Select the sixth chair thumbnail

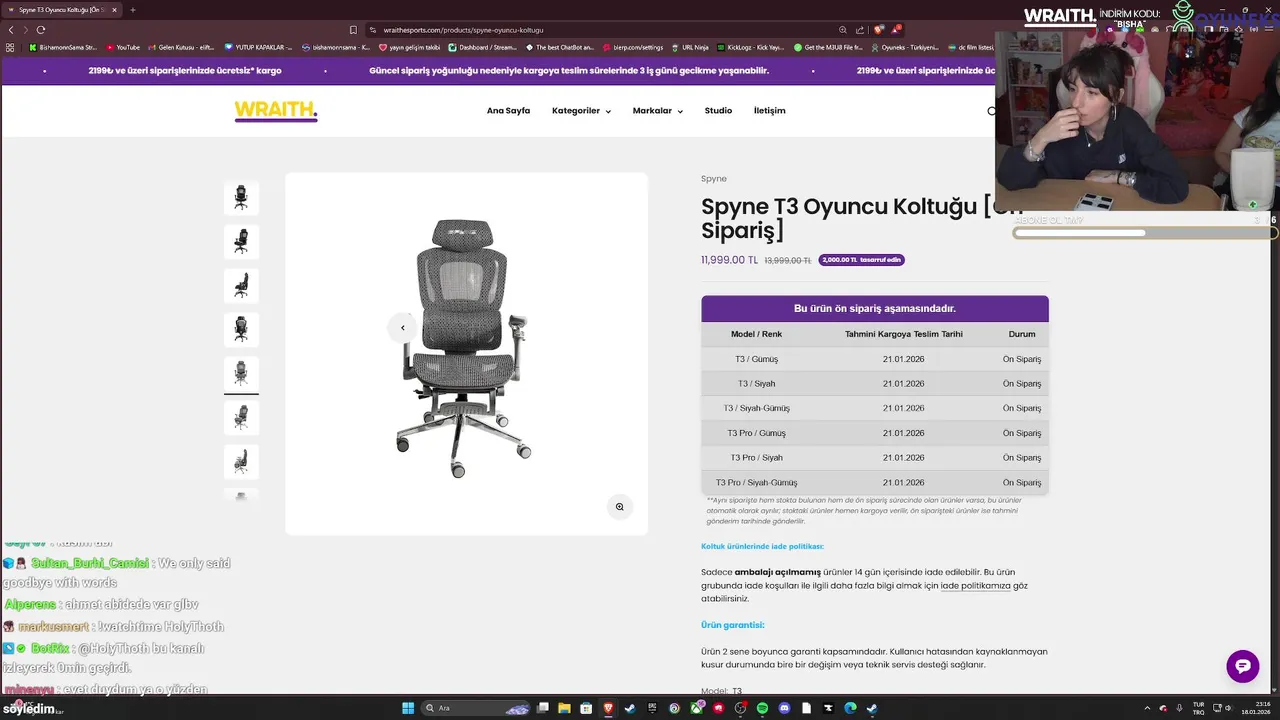[241, 418]
